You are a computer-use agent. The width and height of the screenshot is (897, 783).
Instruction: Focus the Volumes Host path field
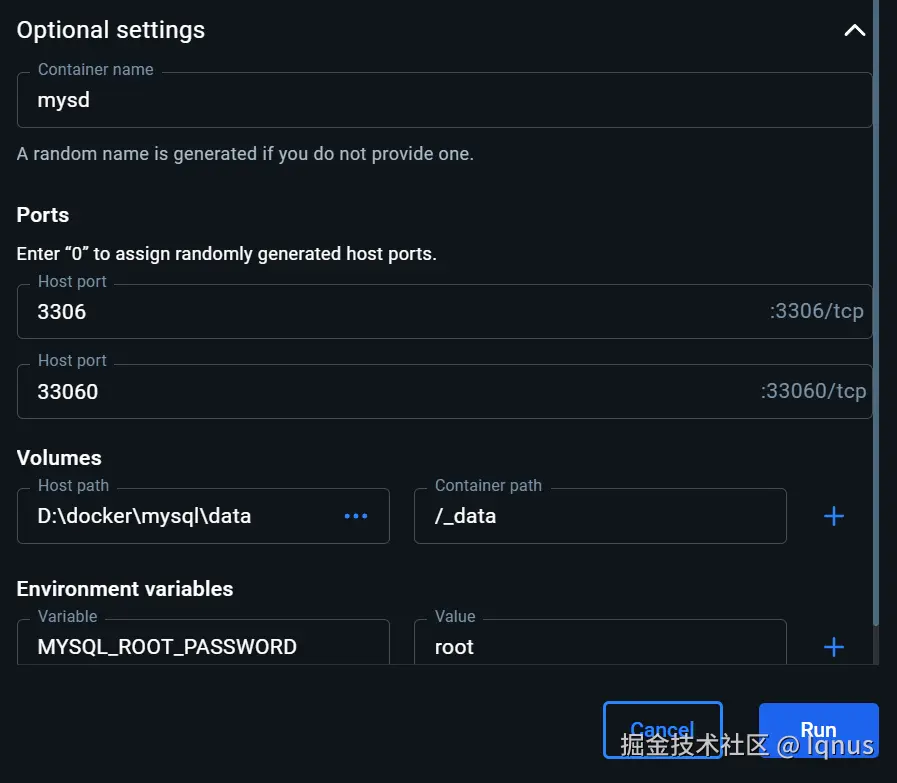(180, 517)
